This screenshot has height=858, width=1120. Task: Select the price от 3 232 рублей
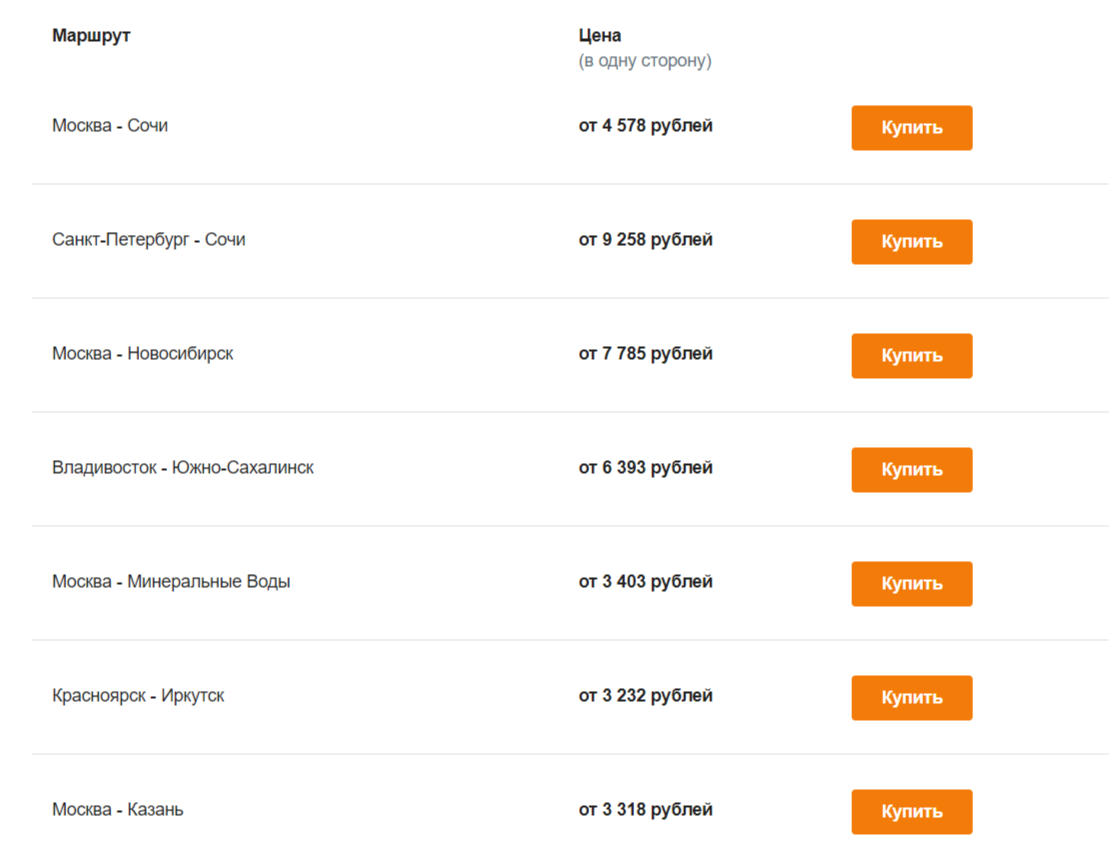[x=645, y=696]
